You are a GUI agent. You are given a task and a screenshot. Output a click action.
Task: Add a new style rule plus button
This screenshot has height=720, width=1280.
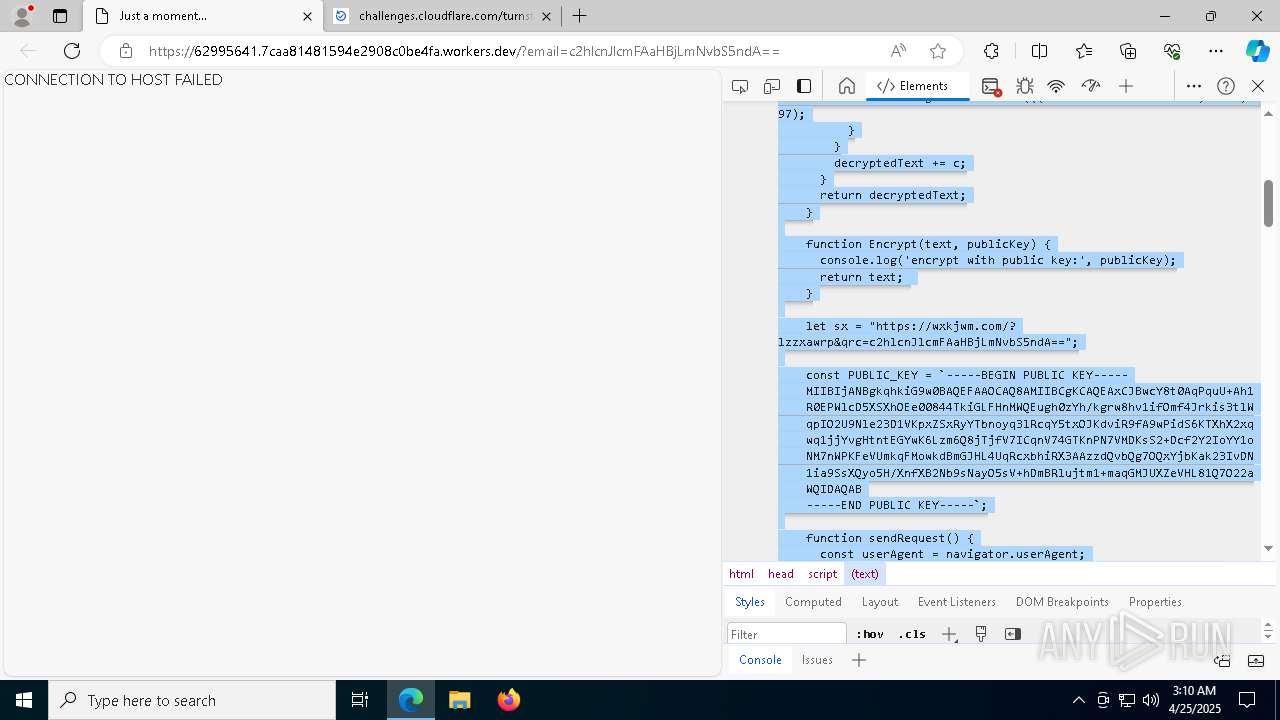[949, 634]
